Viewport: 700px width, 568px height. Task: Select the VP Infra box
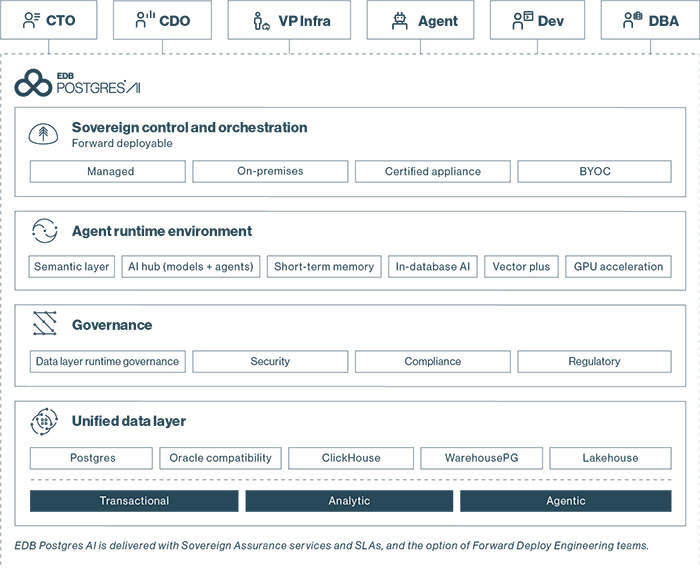(x=289, y=20)
